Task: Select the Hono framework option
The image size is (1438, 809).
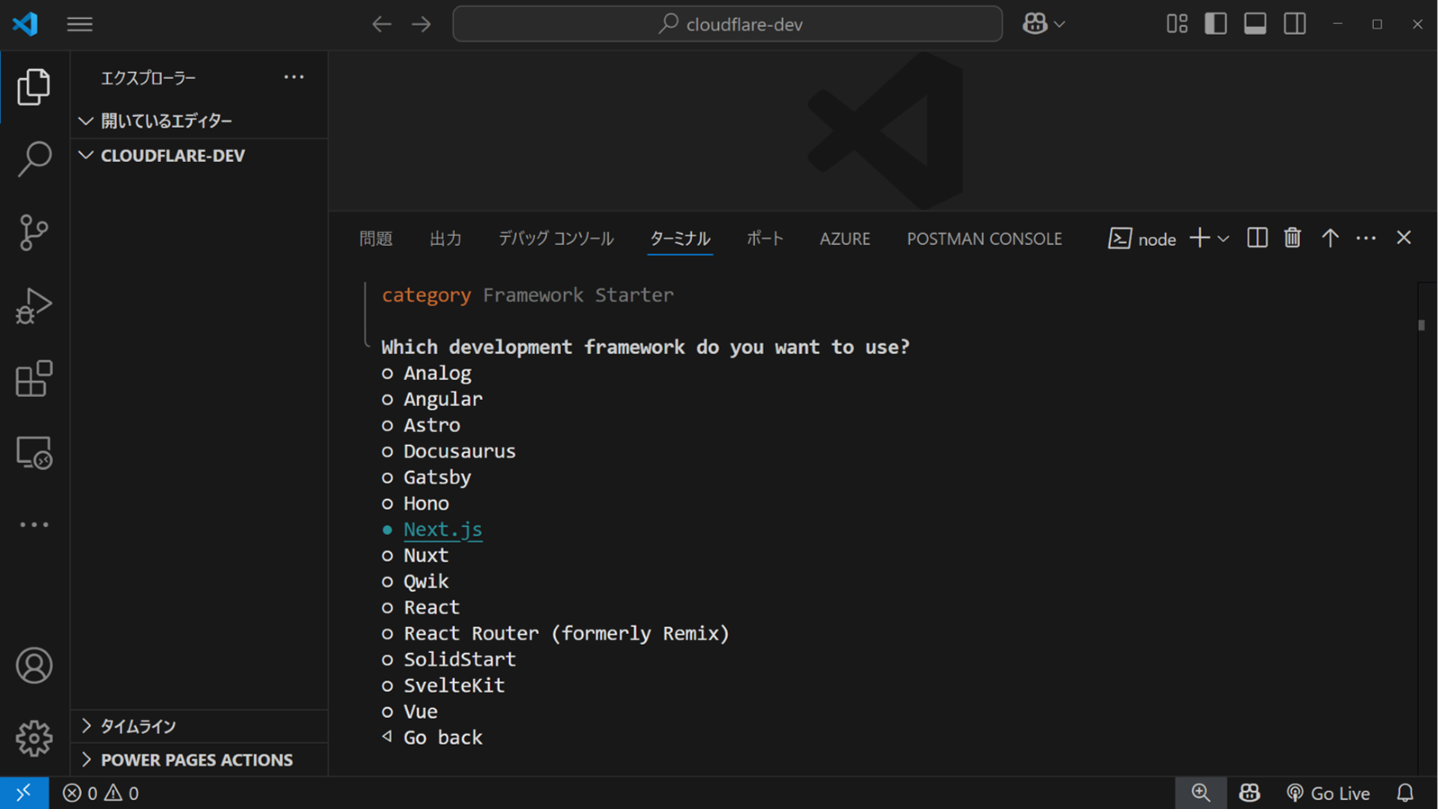Action: pos(426,503)
